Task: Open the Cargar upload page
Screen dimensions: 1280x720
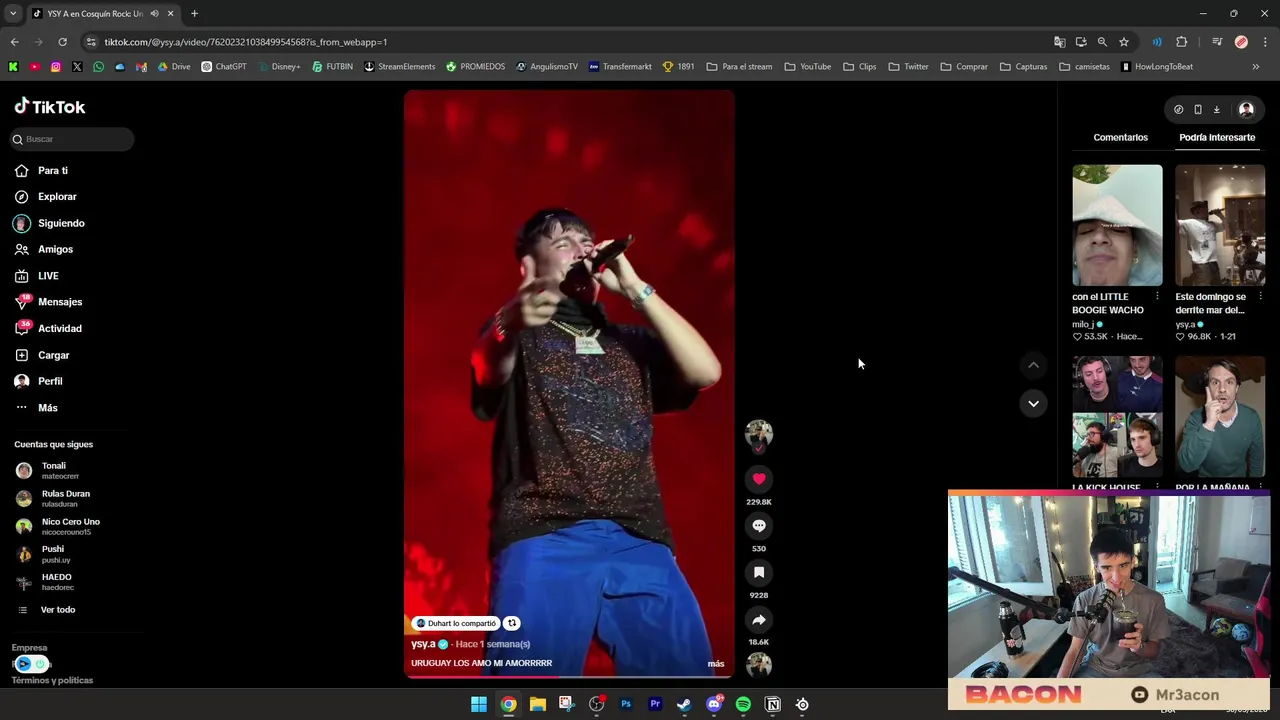Action: pyautogui.click(x=42, y=355)
